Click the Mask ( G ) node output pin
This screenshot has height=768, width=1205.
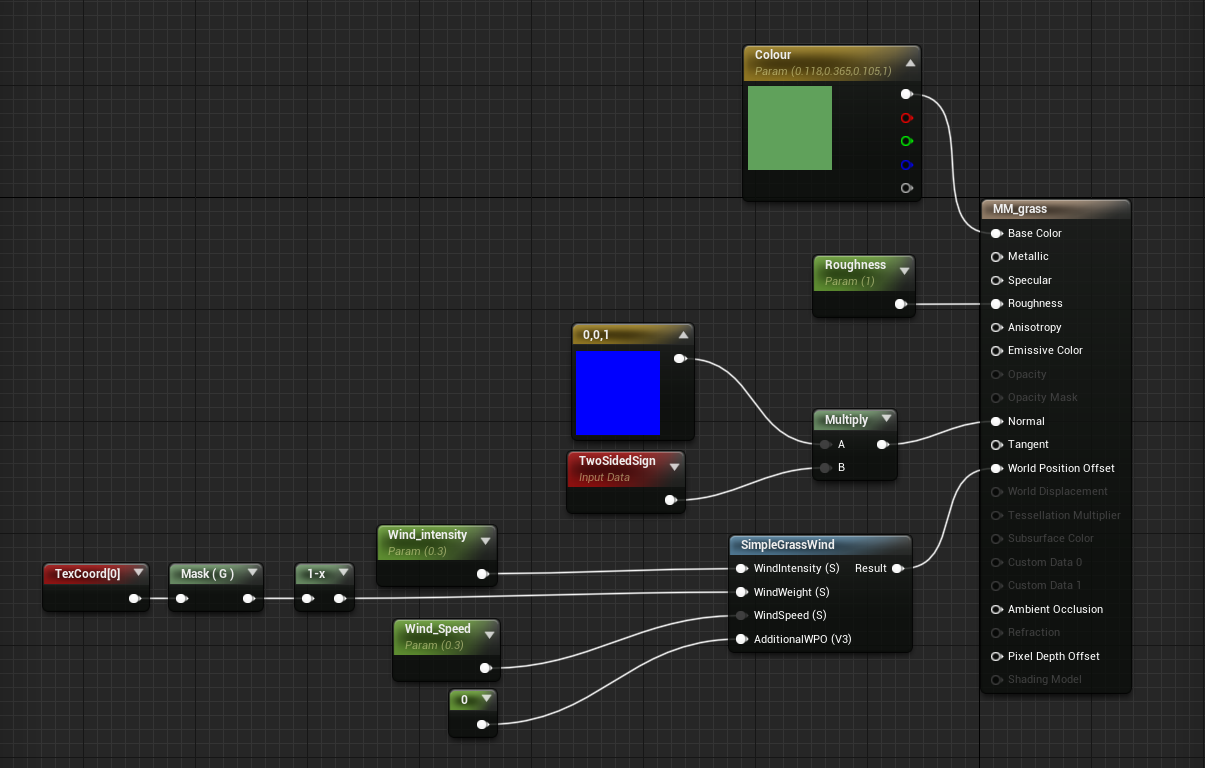tap(248, 599)
